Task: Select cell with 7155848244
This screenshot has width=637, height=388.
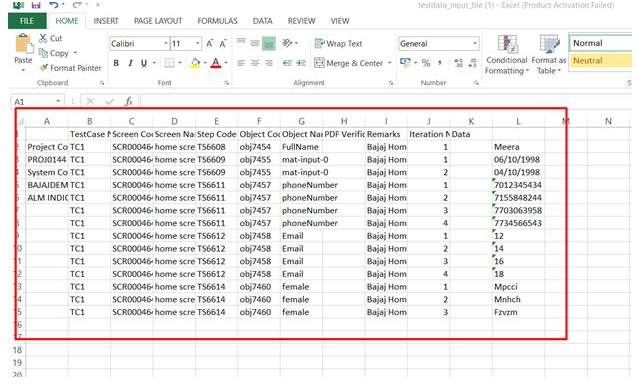Action: tap(518, 197)
